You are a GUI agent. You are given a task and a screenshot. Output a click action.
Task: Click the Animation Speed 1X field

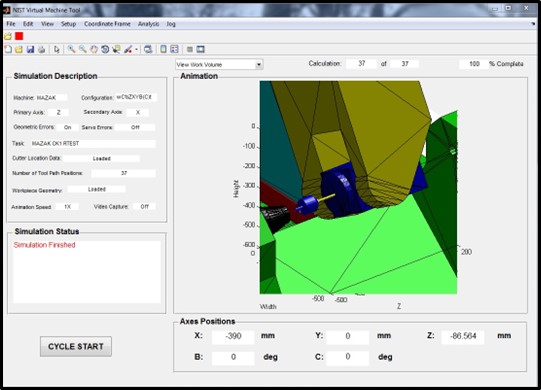[x=67, y=206]
